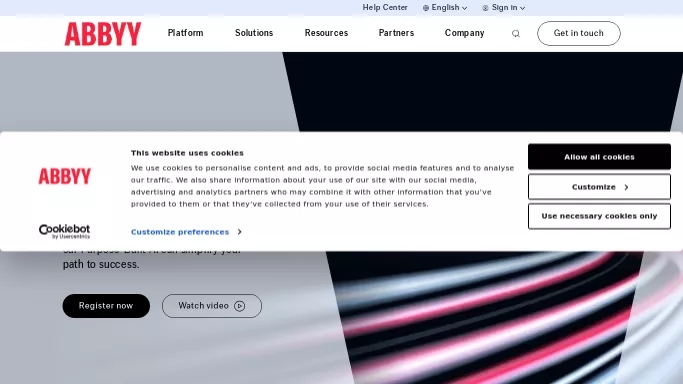Open the Company menu
Screen dimensions: 683x384
tap(464, 33)
